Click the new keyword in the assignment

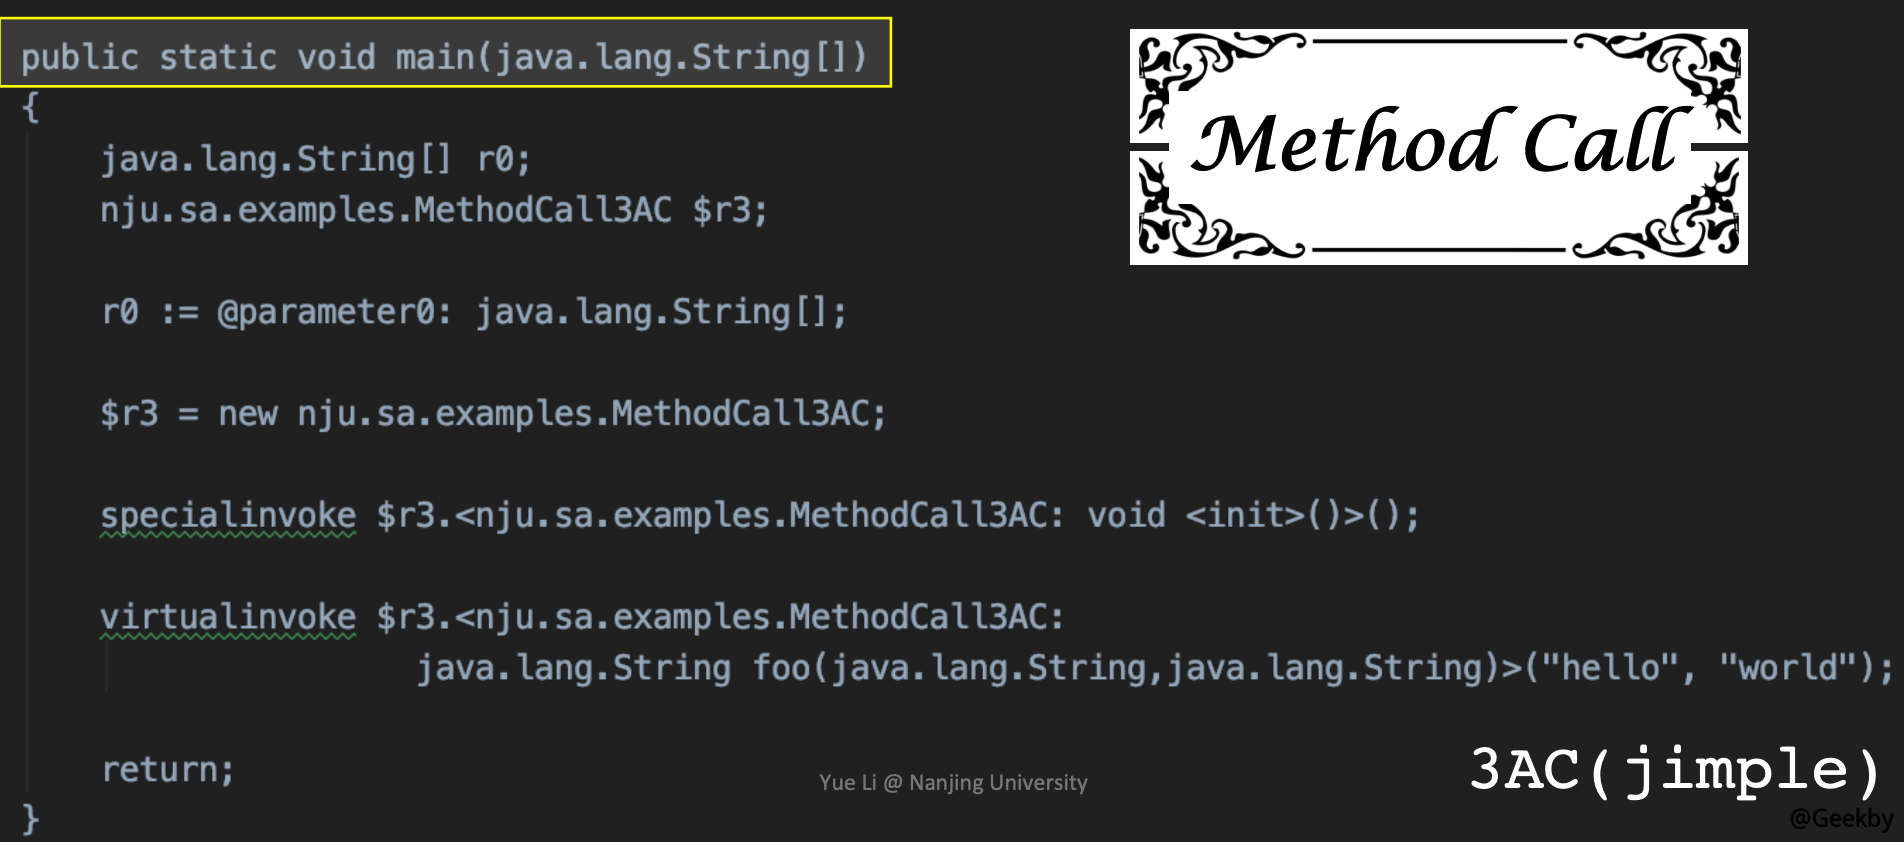(x=247, y=413)
